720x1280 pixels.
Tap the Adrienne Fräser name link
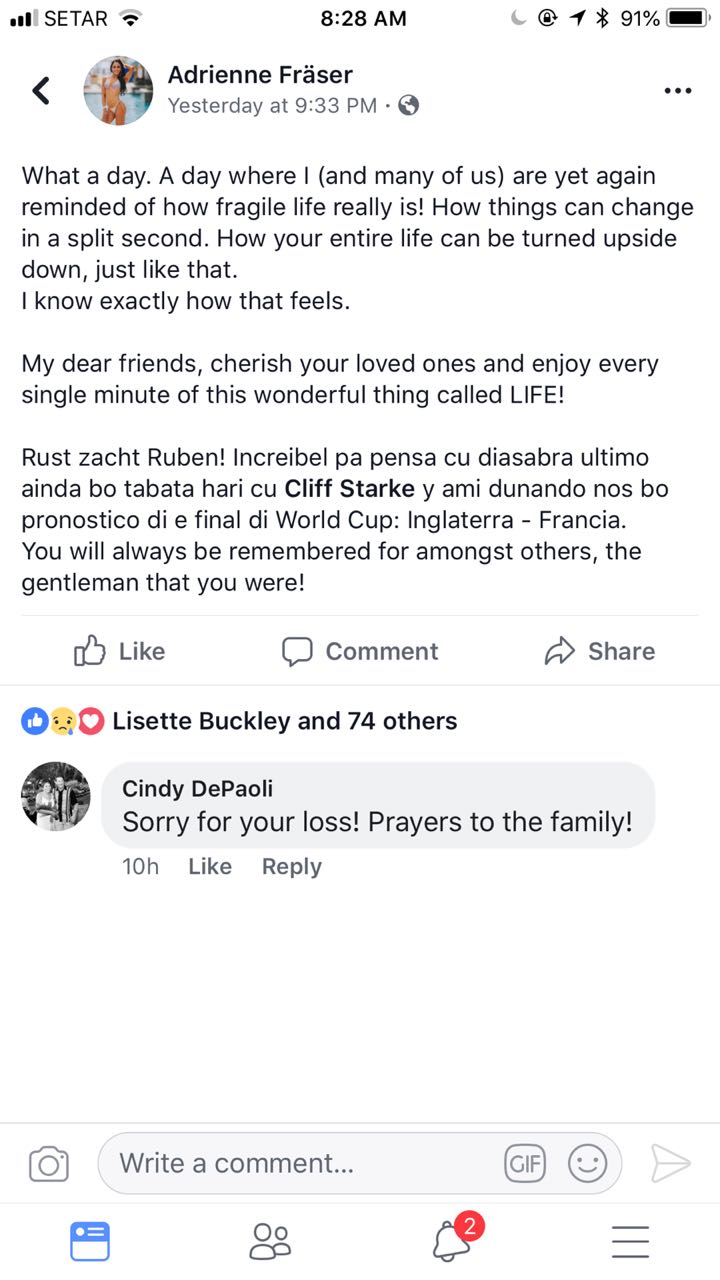pos(260,74)
